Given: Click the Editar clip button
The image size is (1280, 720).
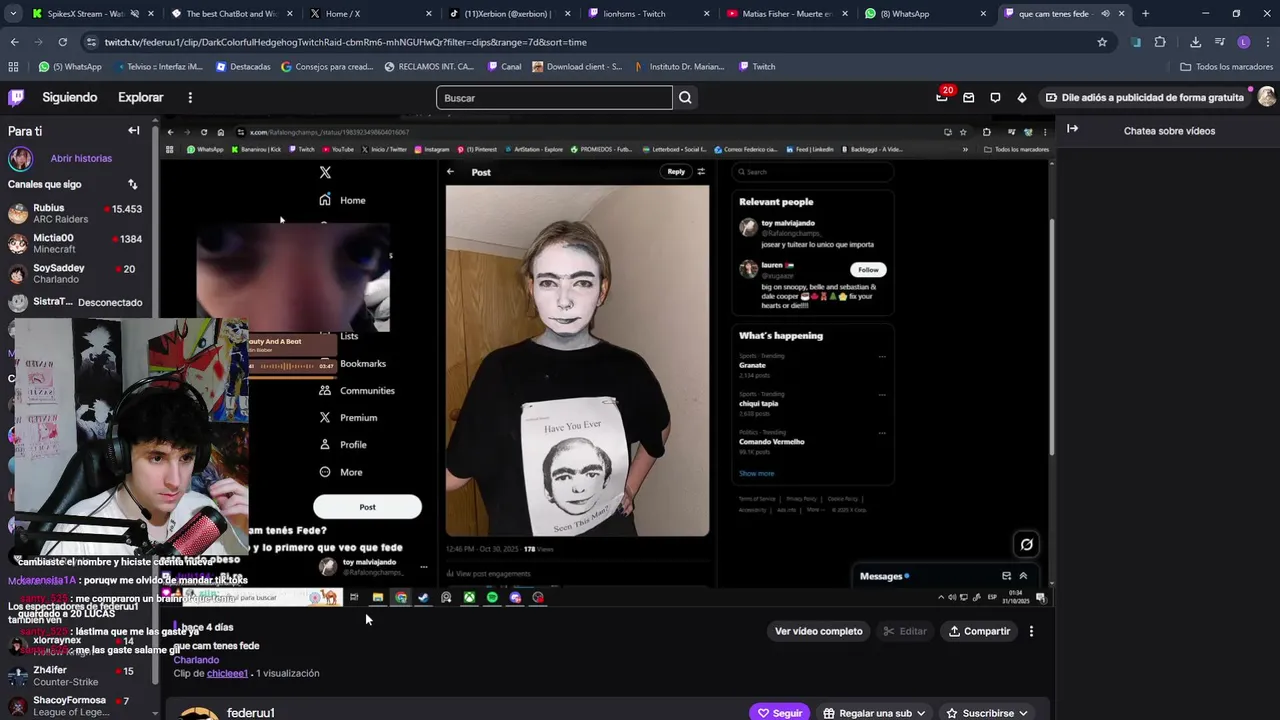Looking at the screenshot, I should 905,631.
